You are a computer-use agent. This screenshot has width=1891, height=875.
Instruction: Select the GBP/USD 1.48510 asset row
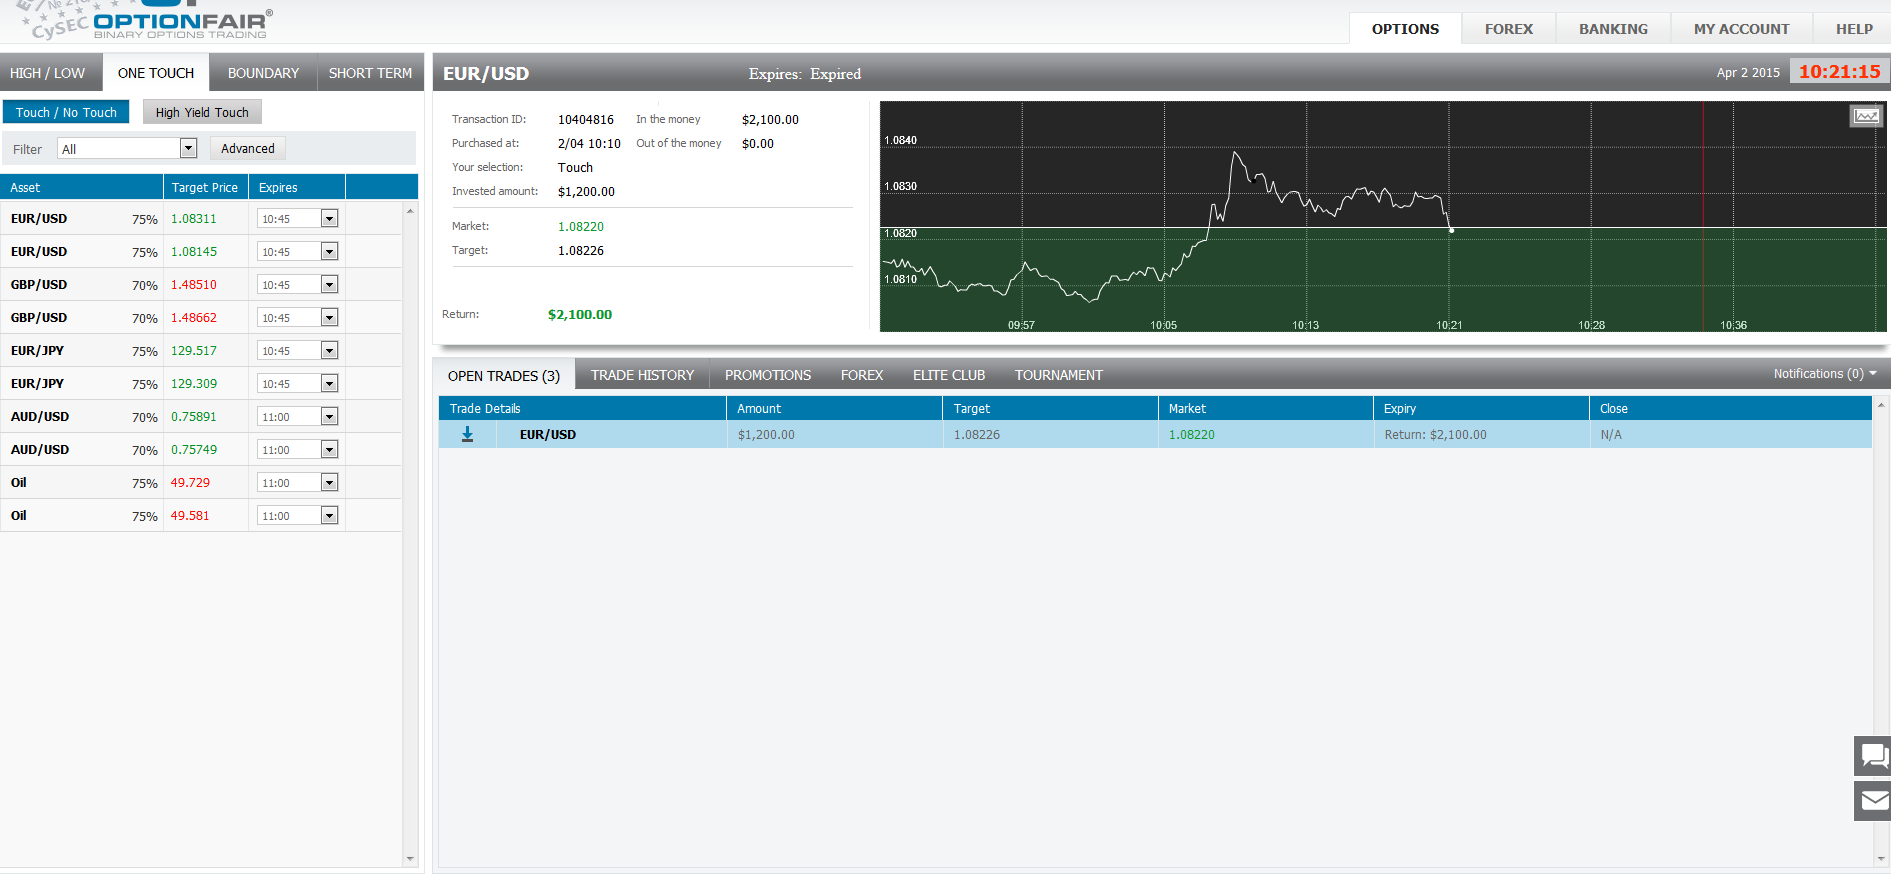tap(40, 285)
